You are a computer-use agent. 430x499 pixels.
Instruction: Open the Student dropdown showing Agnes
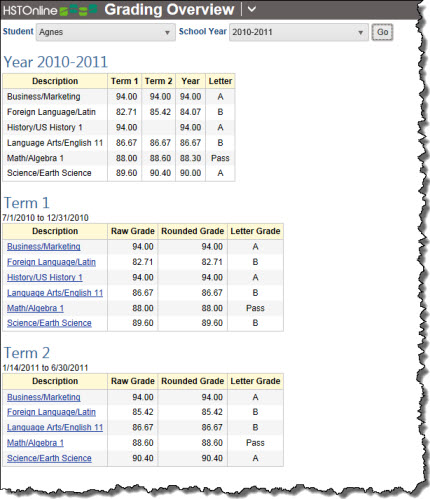pos(106,32)
